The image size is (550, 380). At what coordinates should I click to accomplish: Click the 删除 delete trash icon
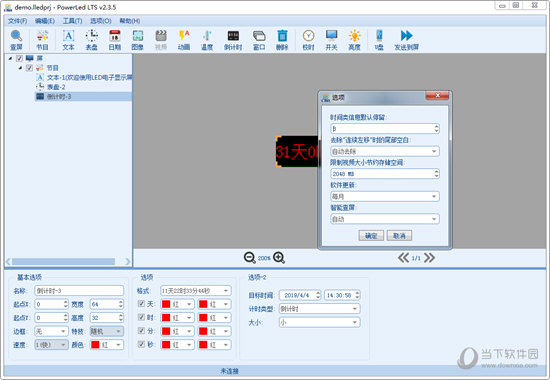coord(282,40)
